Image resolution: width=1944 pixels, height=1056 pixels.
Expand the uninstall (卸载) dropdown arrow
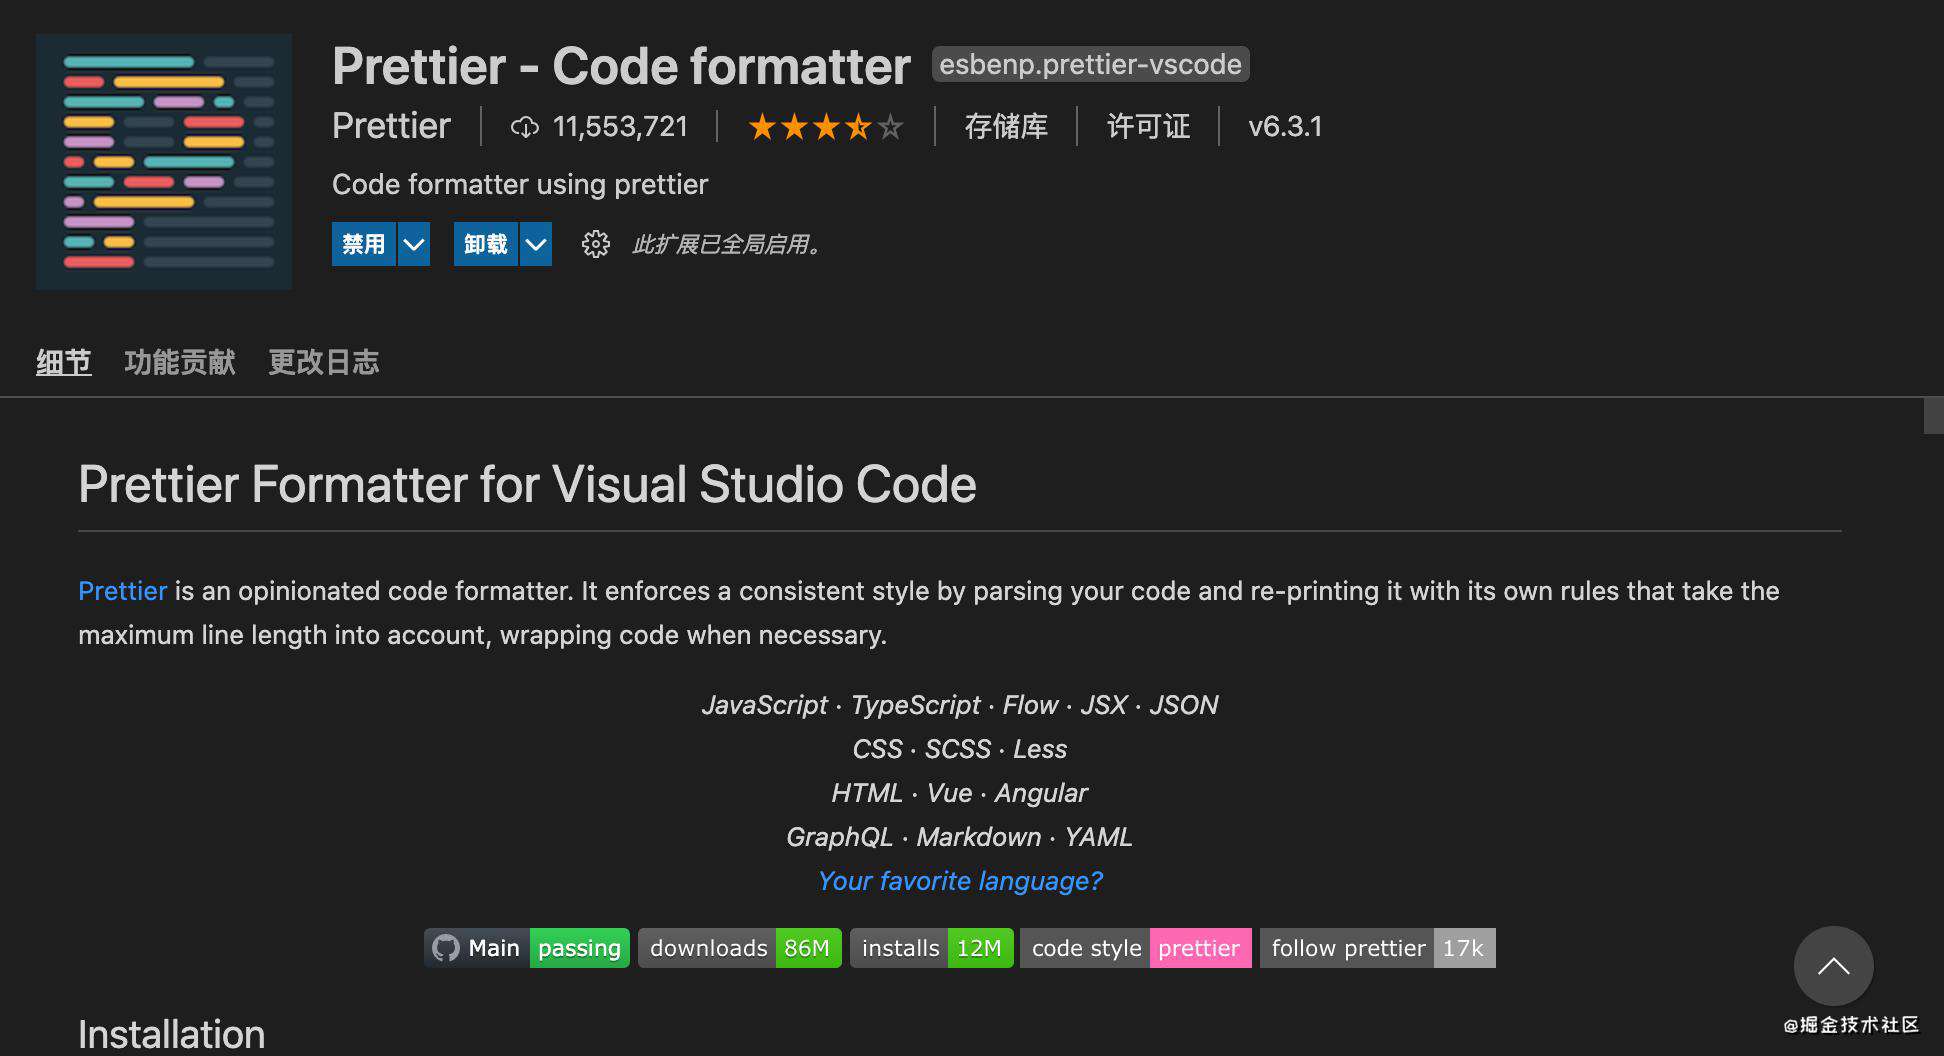pos(536,244)
